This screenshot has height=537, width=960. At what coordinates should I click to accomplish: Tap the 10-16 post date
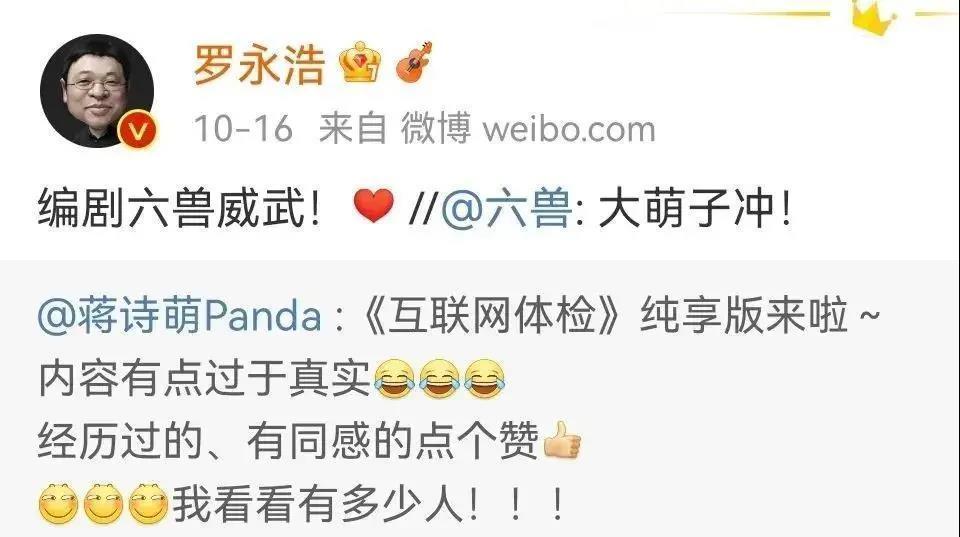coord(243,129)
